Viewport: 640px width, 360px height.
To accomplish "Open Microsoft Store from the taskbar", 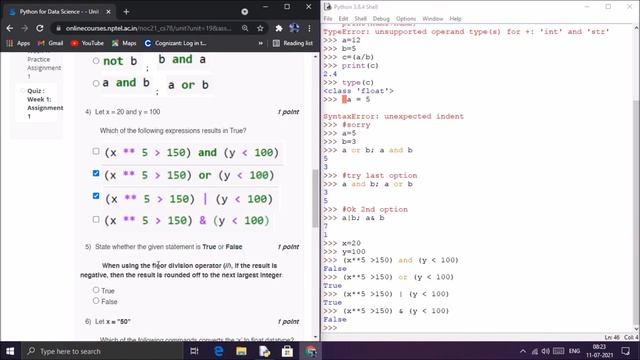I will [287, 351].
